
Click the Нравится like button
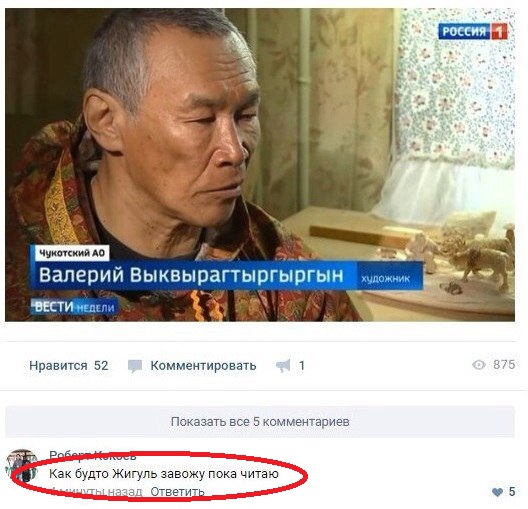pos(58,365)
